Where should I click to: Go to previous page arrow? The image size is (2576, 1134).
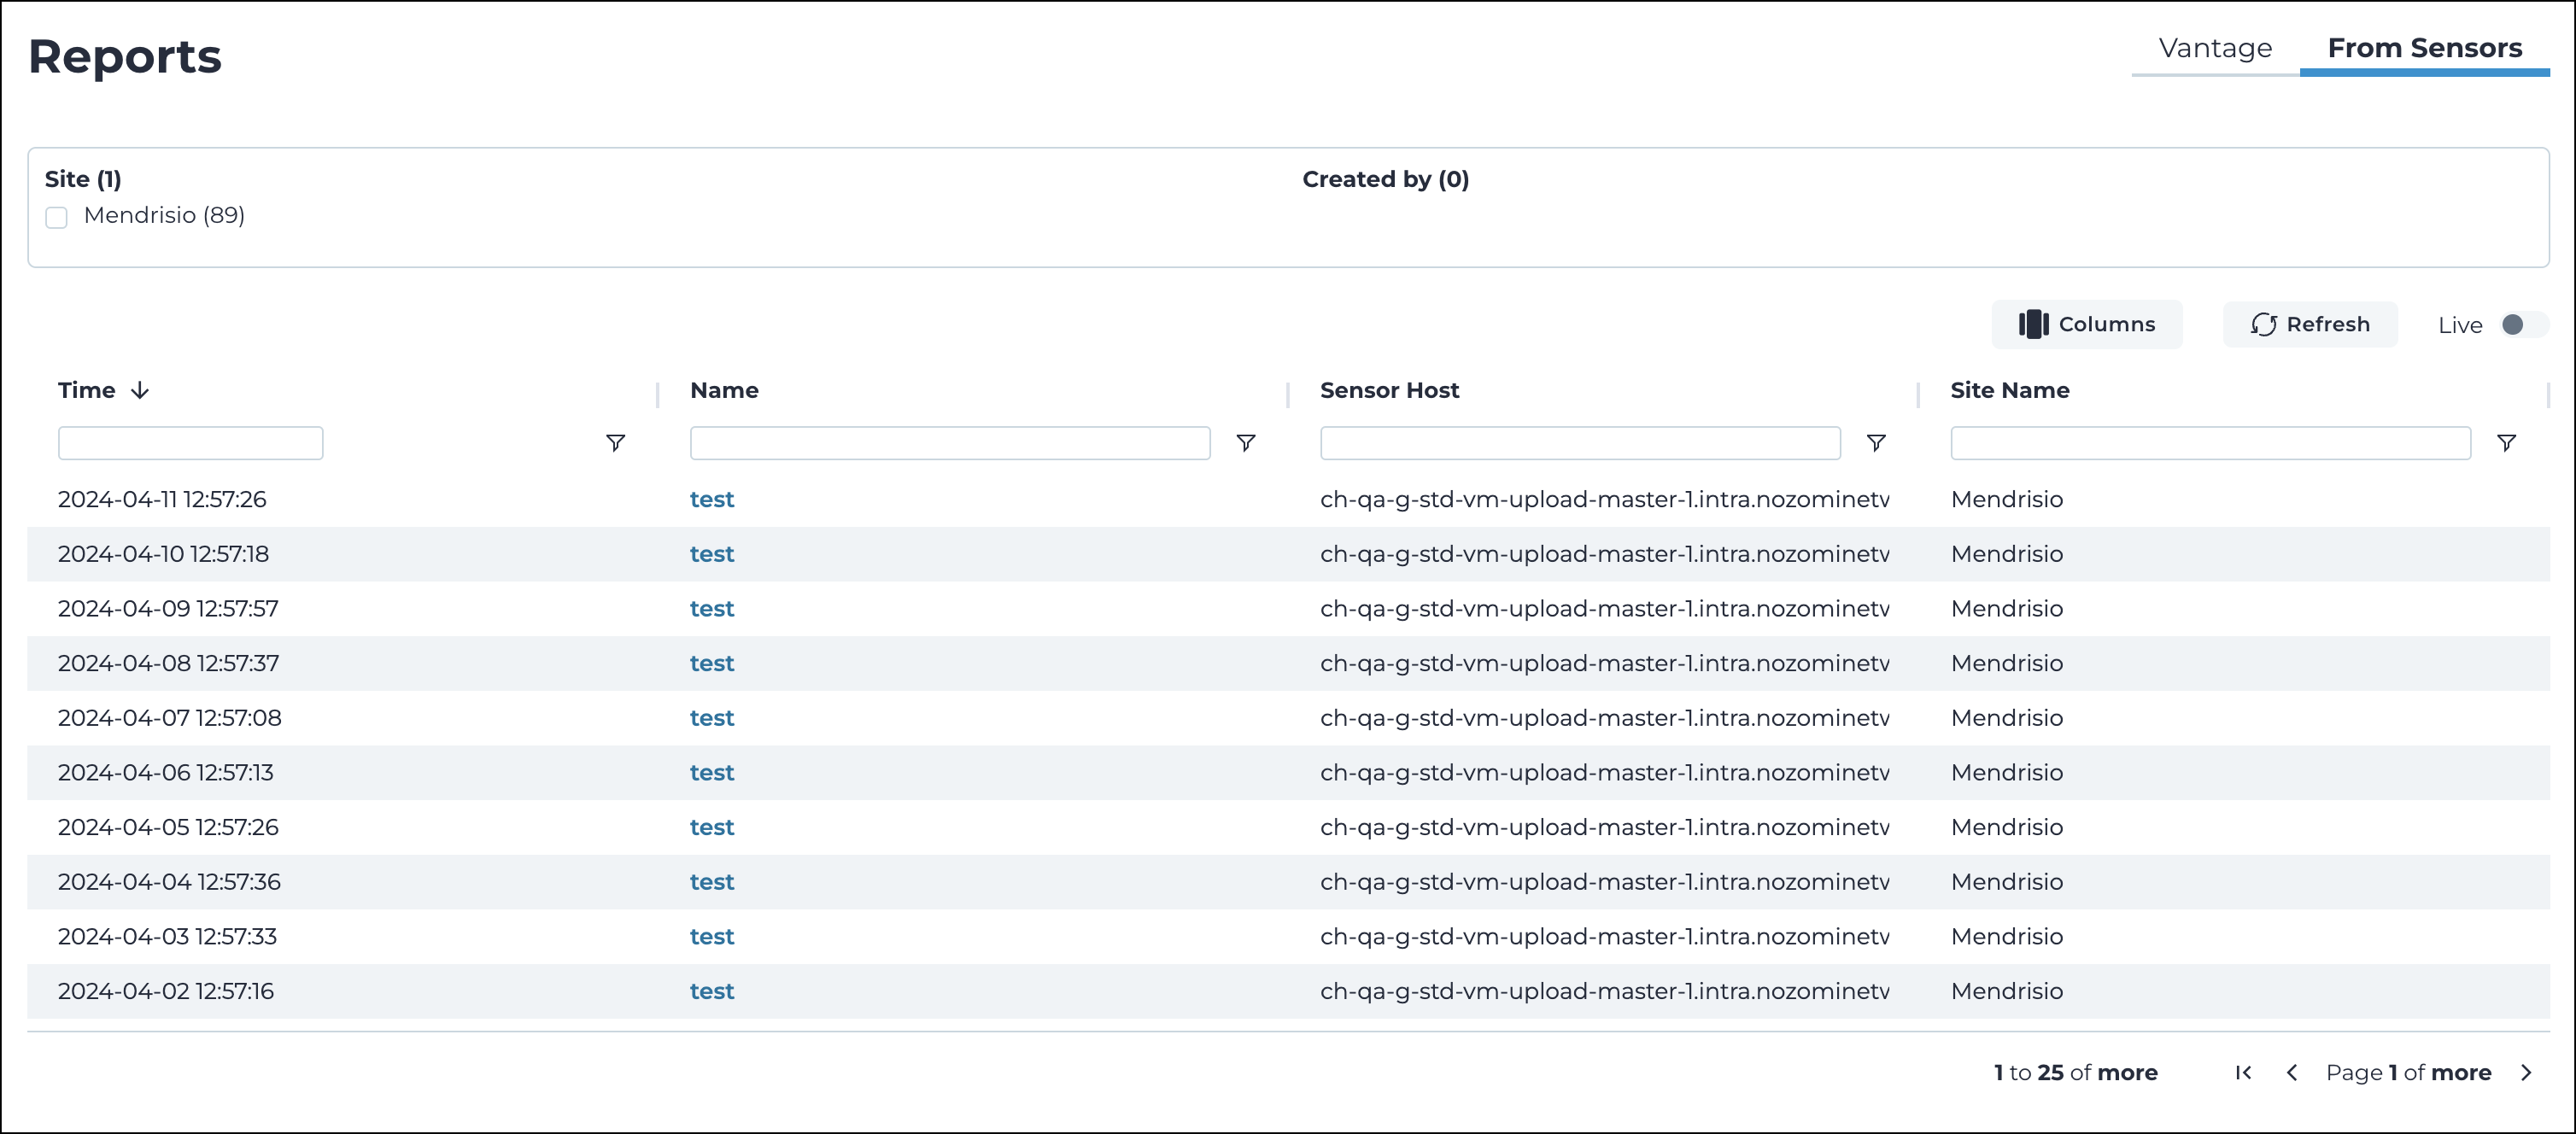(2292, 1072)
